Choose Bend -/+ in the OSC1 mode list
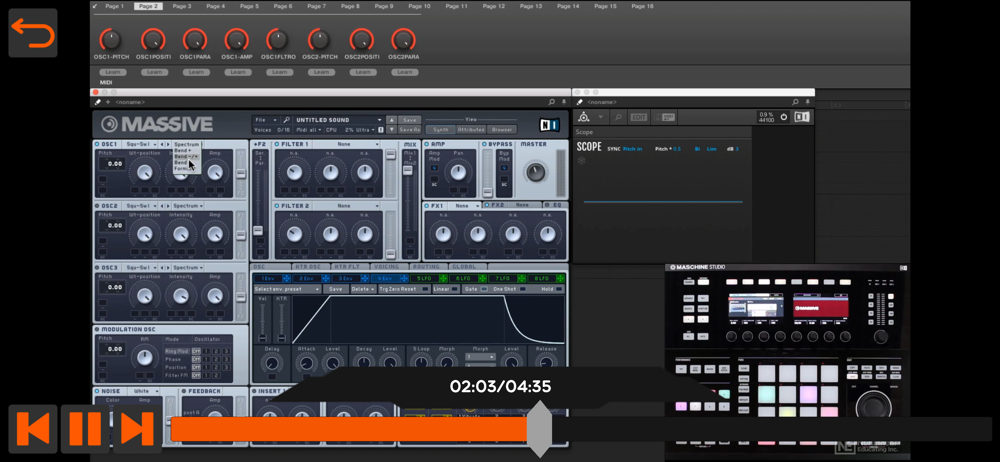1000x462 pixels. tap(186, 156)
